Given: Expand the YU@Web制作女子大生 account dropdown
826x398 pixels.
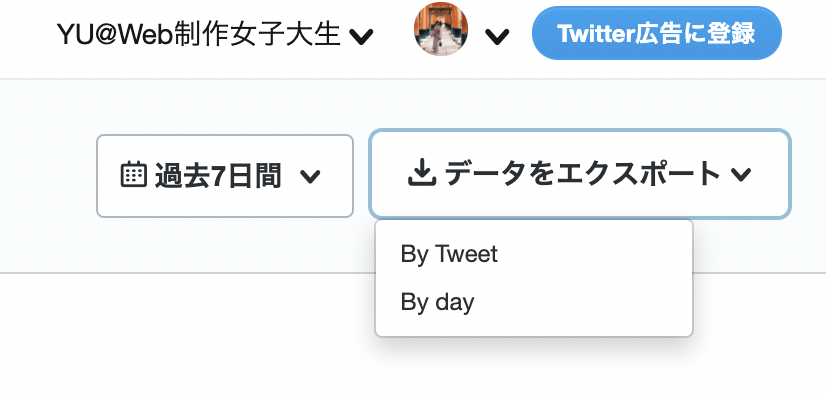Looking at the screenshot, I should click(x=215, y=35).
